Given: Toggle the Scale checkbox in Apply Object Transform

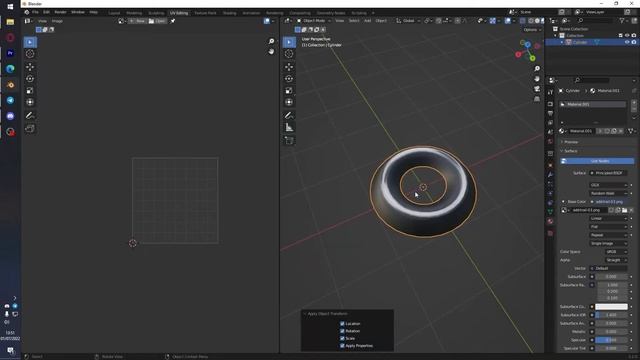Looking at the screenshot, I should (x=342, y=338).
